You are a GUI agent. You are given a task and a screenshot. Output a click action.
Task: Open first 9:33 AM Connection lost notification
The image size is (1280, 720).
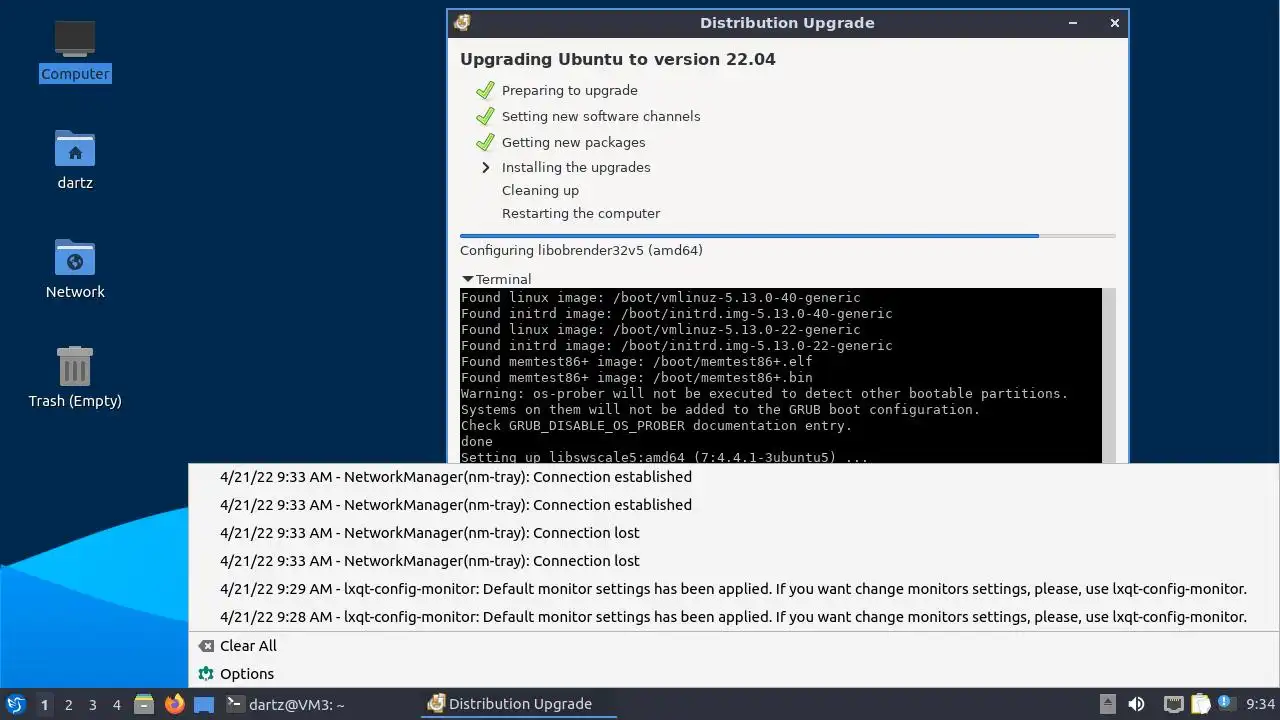tap(733, 533)
